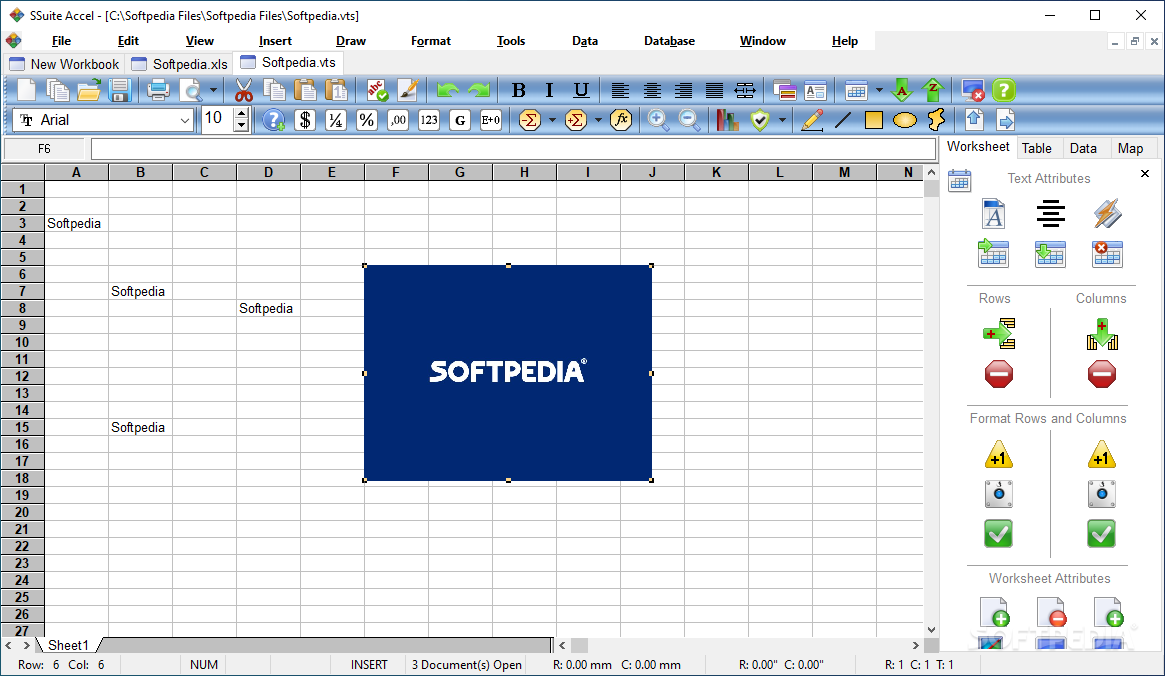
Task: Switch to the Map panel tab
Action: [1130, 148]
